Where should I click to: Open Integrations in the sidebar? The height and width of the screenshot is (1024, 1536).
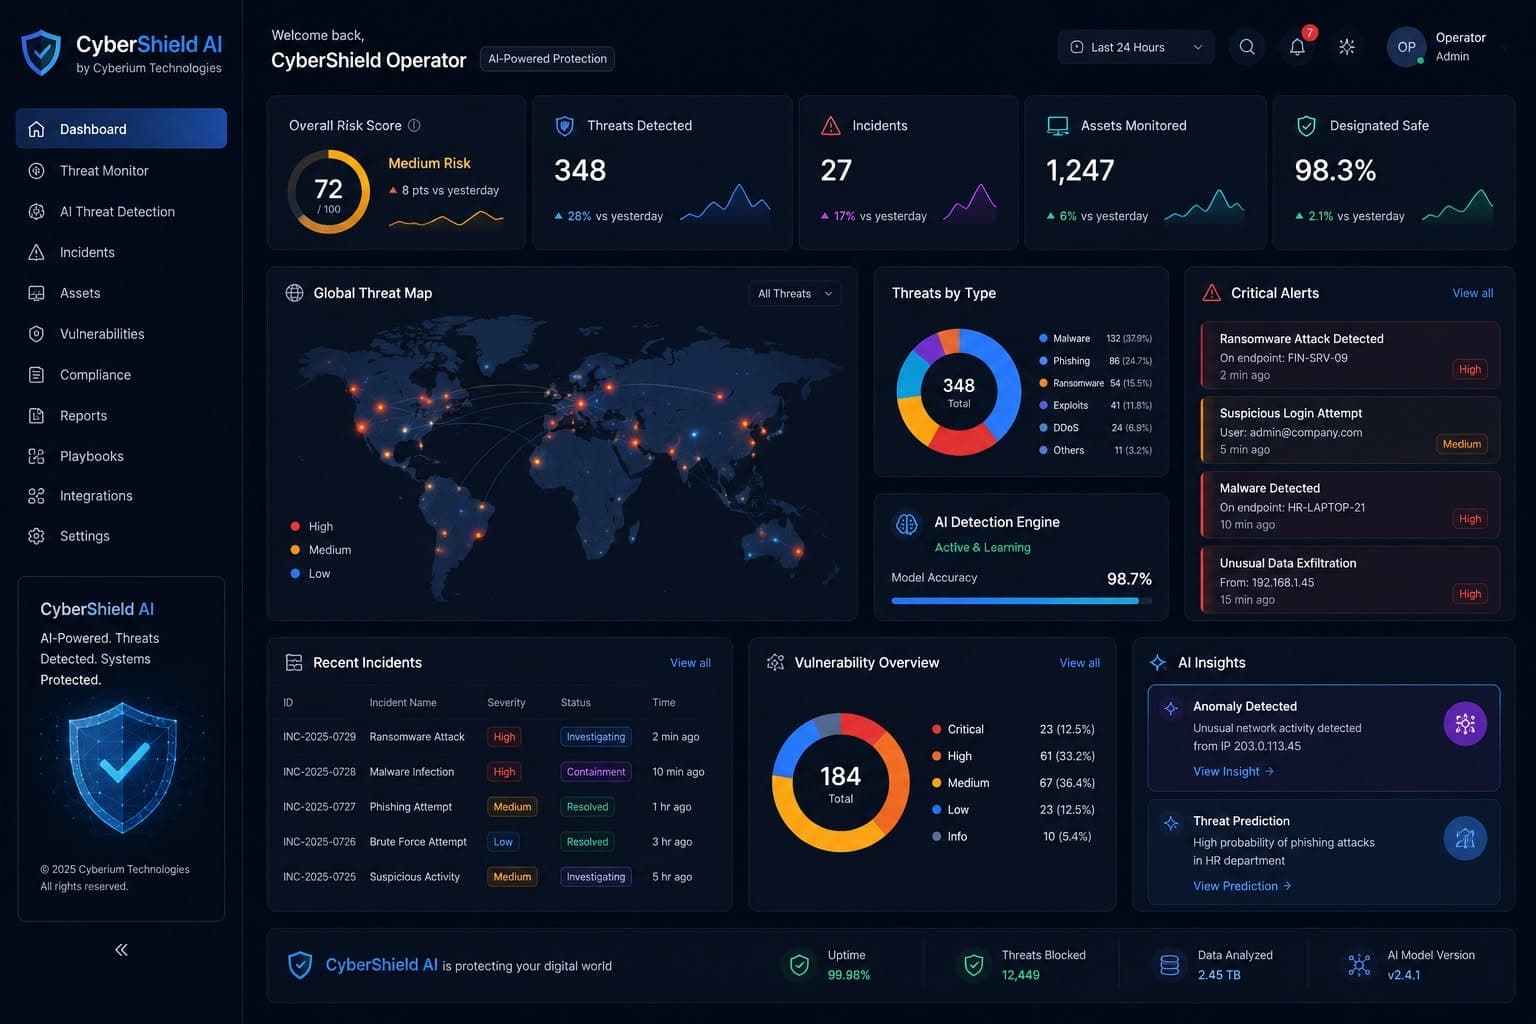point(121,496)
